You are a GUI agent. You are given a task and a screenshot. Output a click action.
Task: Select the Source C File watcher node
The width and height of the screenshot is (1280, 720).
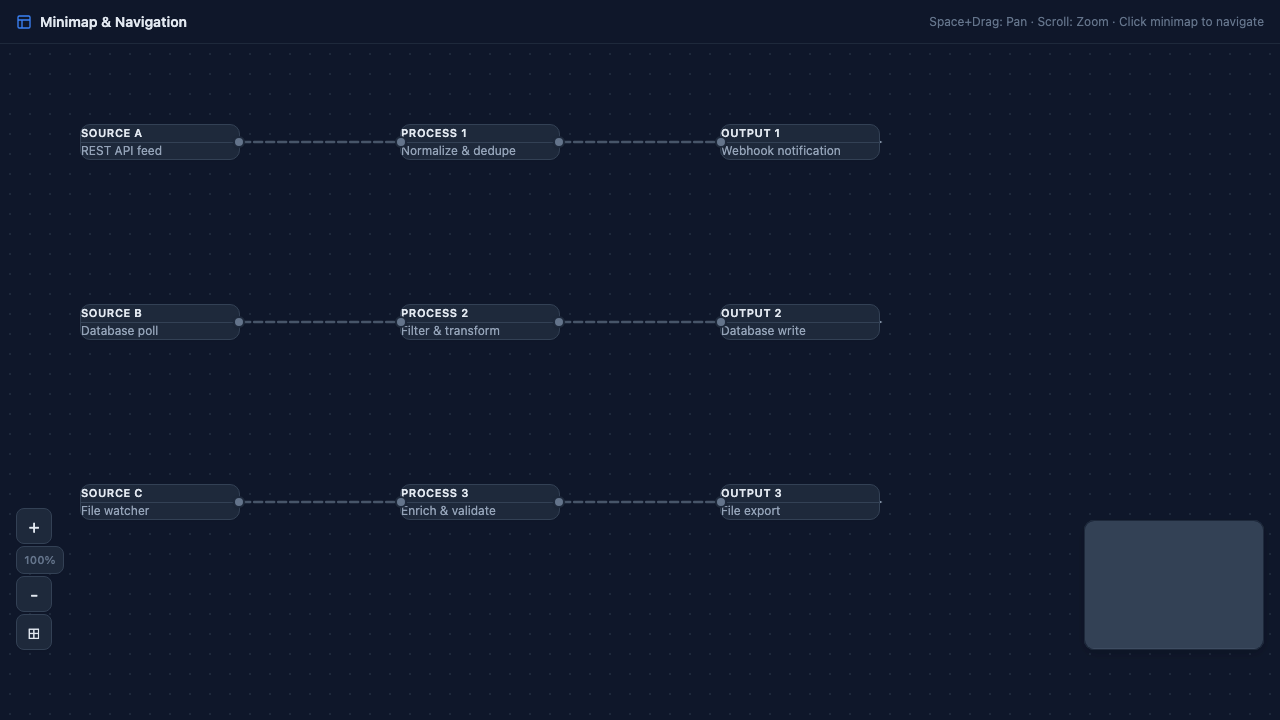click(x=160, y=502)
